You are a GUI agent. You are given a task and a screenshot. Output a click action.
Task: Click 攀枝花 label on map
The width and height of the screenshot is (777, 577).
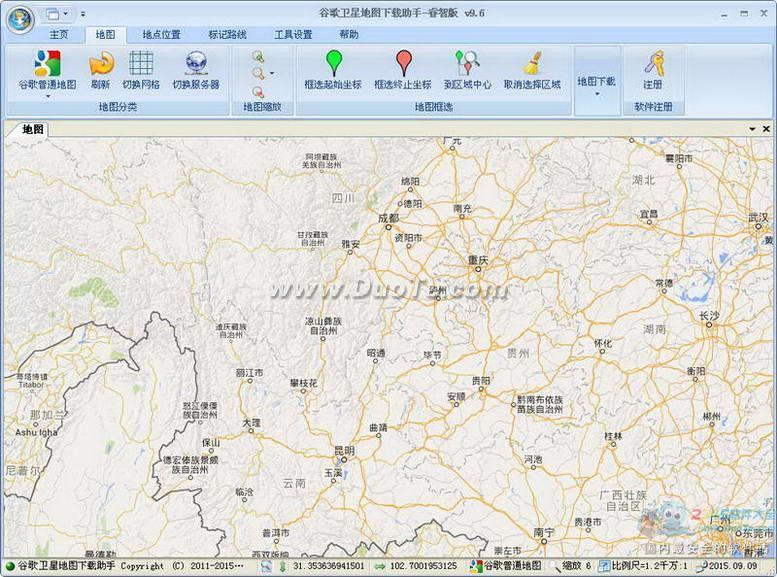pyautogui.click(x=303, y=383)
